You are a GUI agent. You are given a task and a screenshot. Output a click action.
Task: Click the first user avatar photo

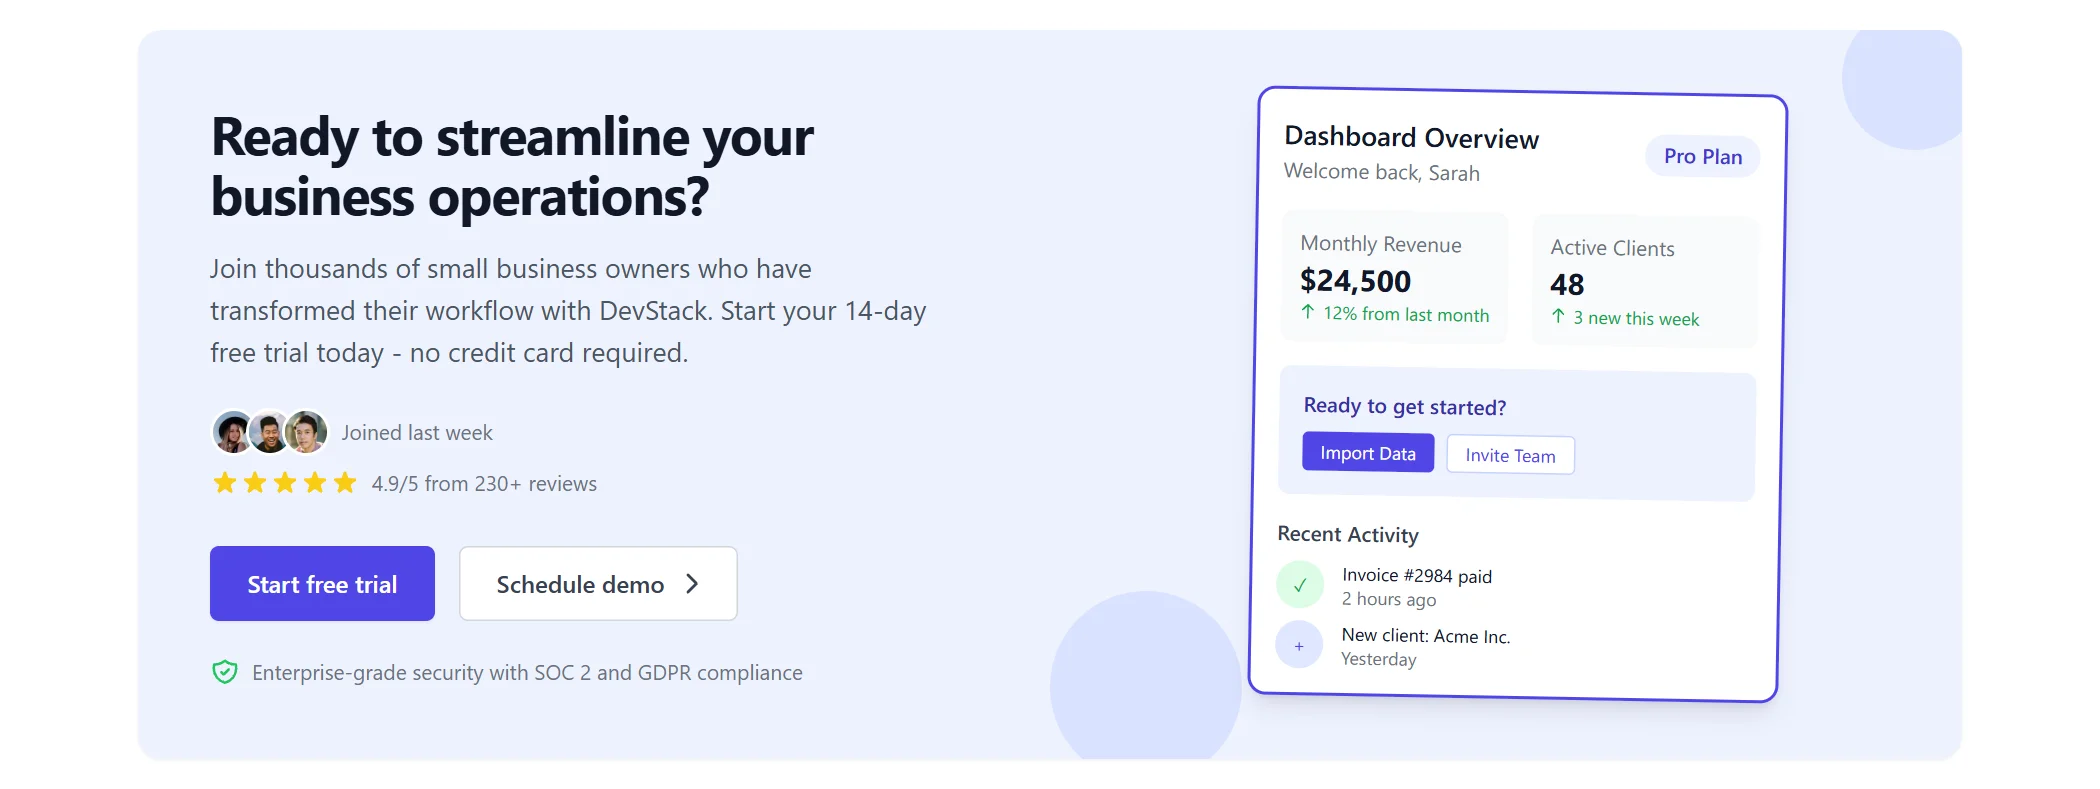[233, 432]
